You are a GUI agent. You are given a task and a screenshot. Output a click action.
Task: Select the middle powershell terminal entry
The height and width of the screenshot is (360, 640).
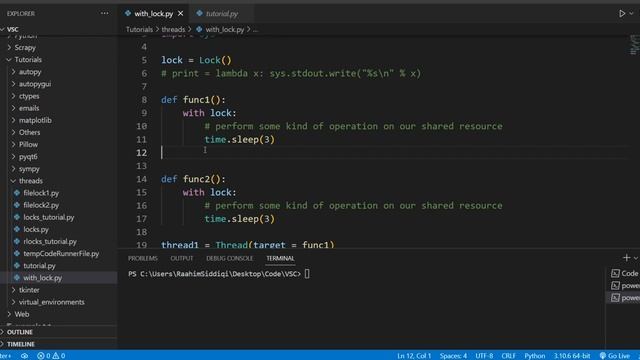(624, 285)
